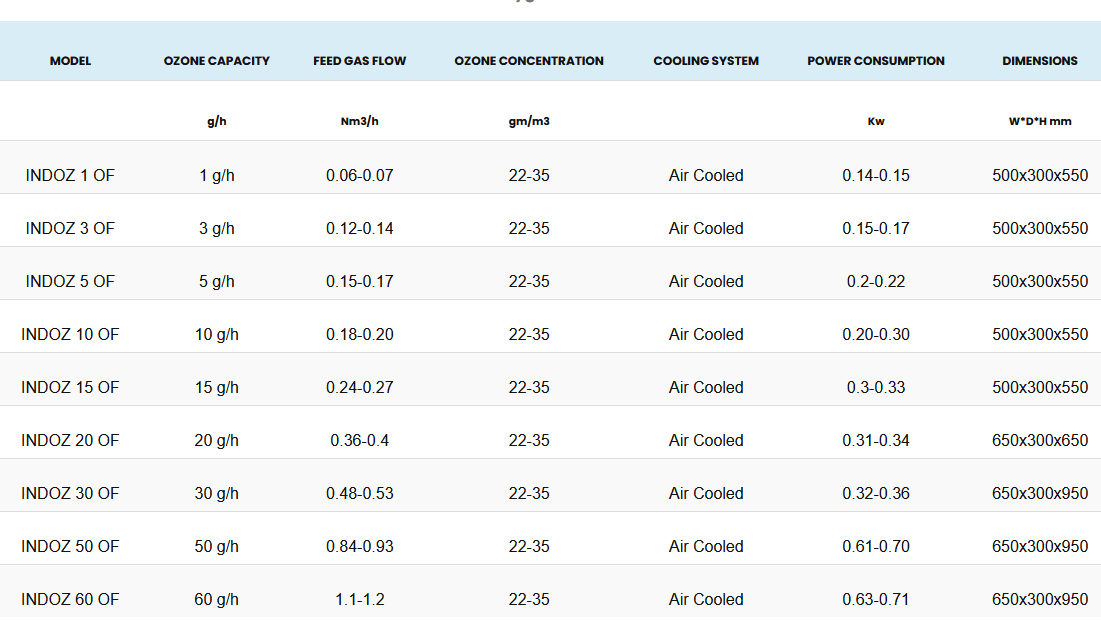Viewport: 1101px width, 621px height.
Task: Click the OZONE CONCENTRATION column header
Action: tap(529, 61)
